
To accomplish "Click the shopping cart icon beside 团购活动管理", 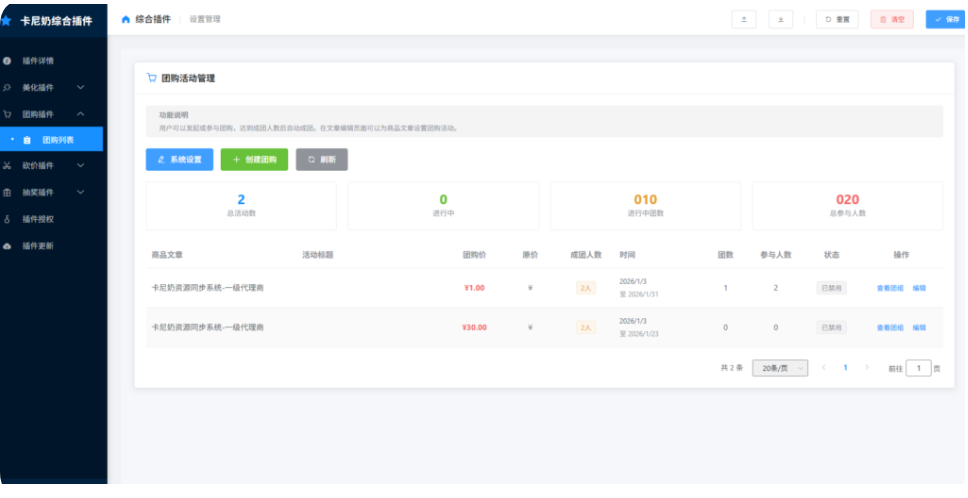I will (151, 78).
